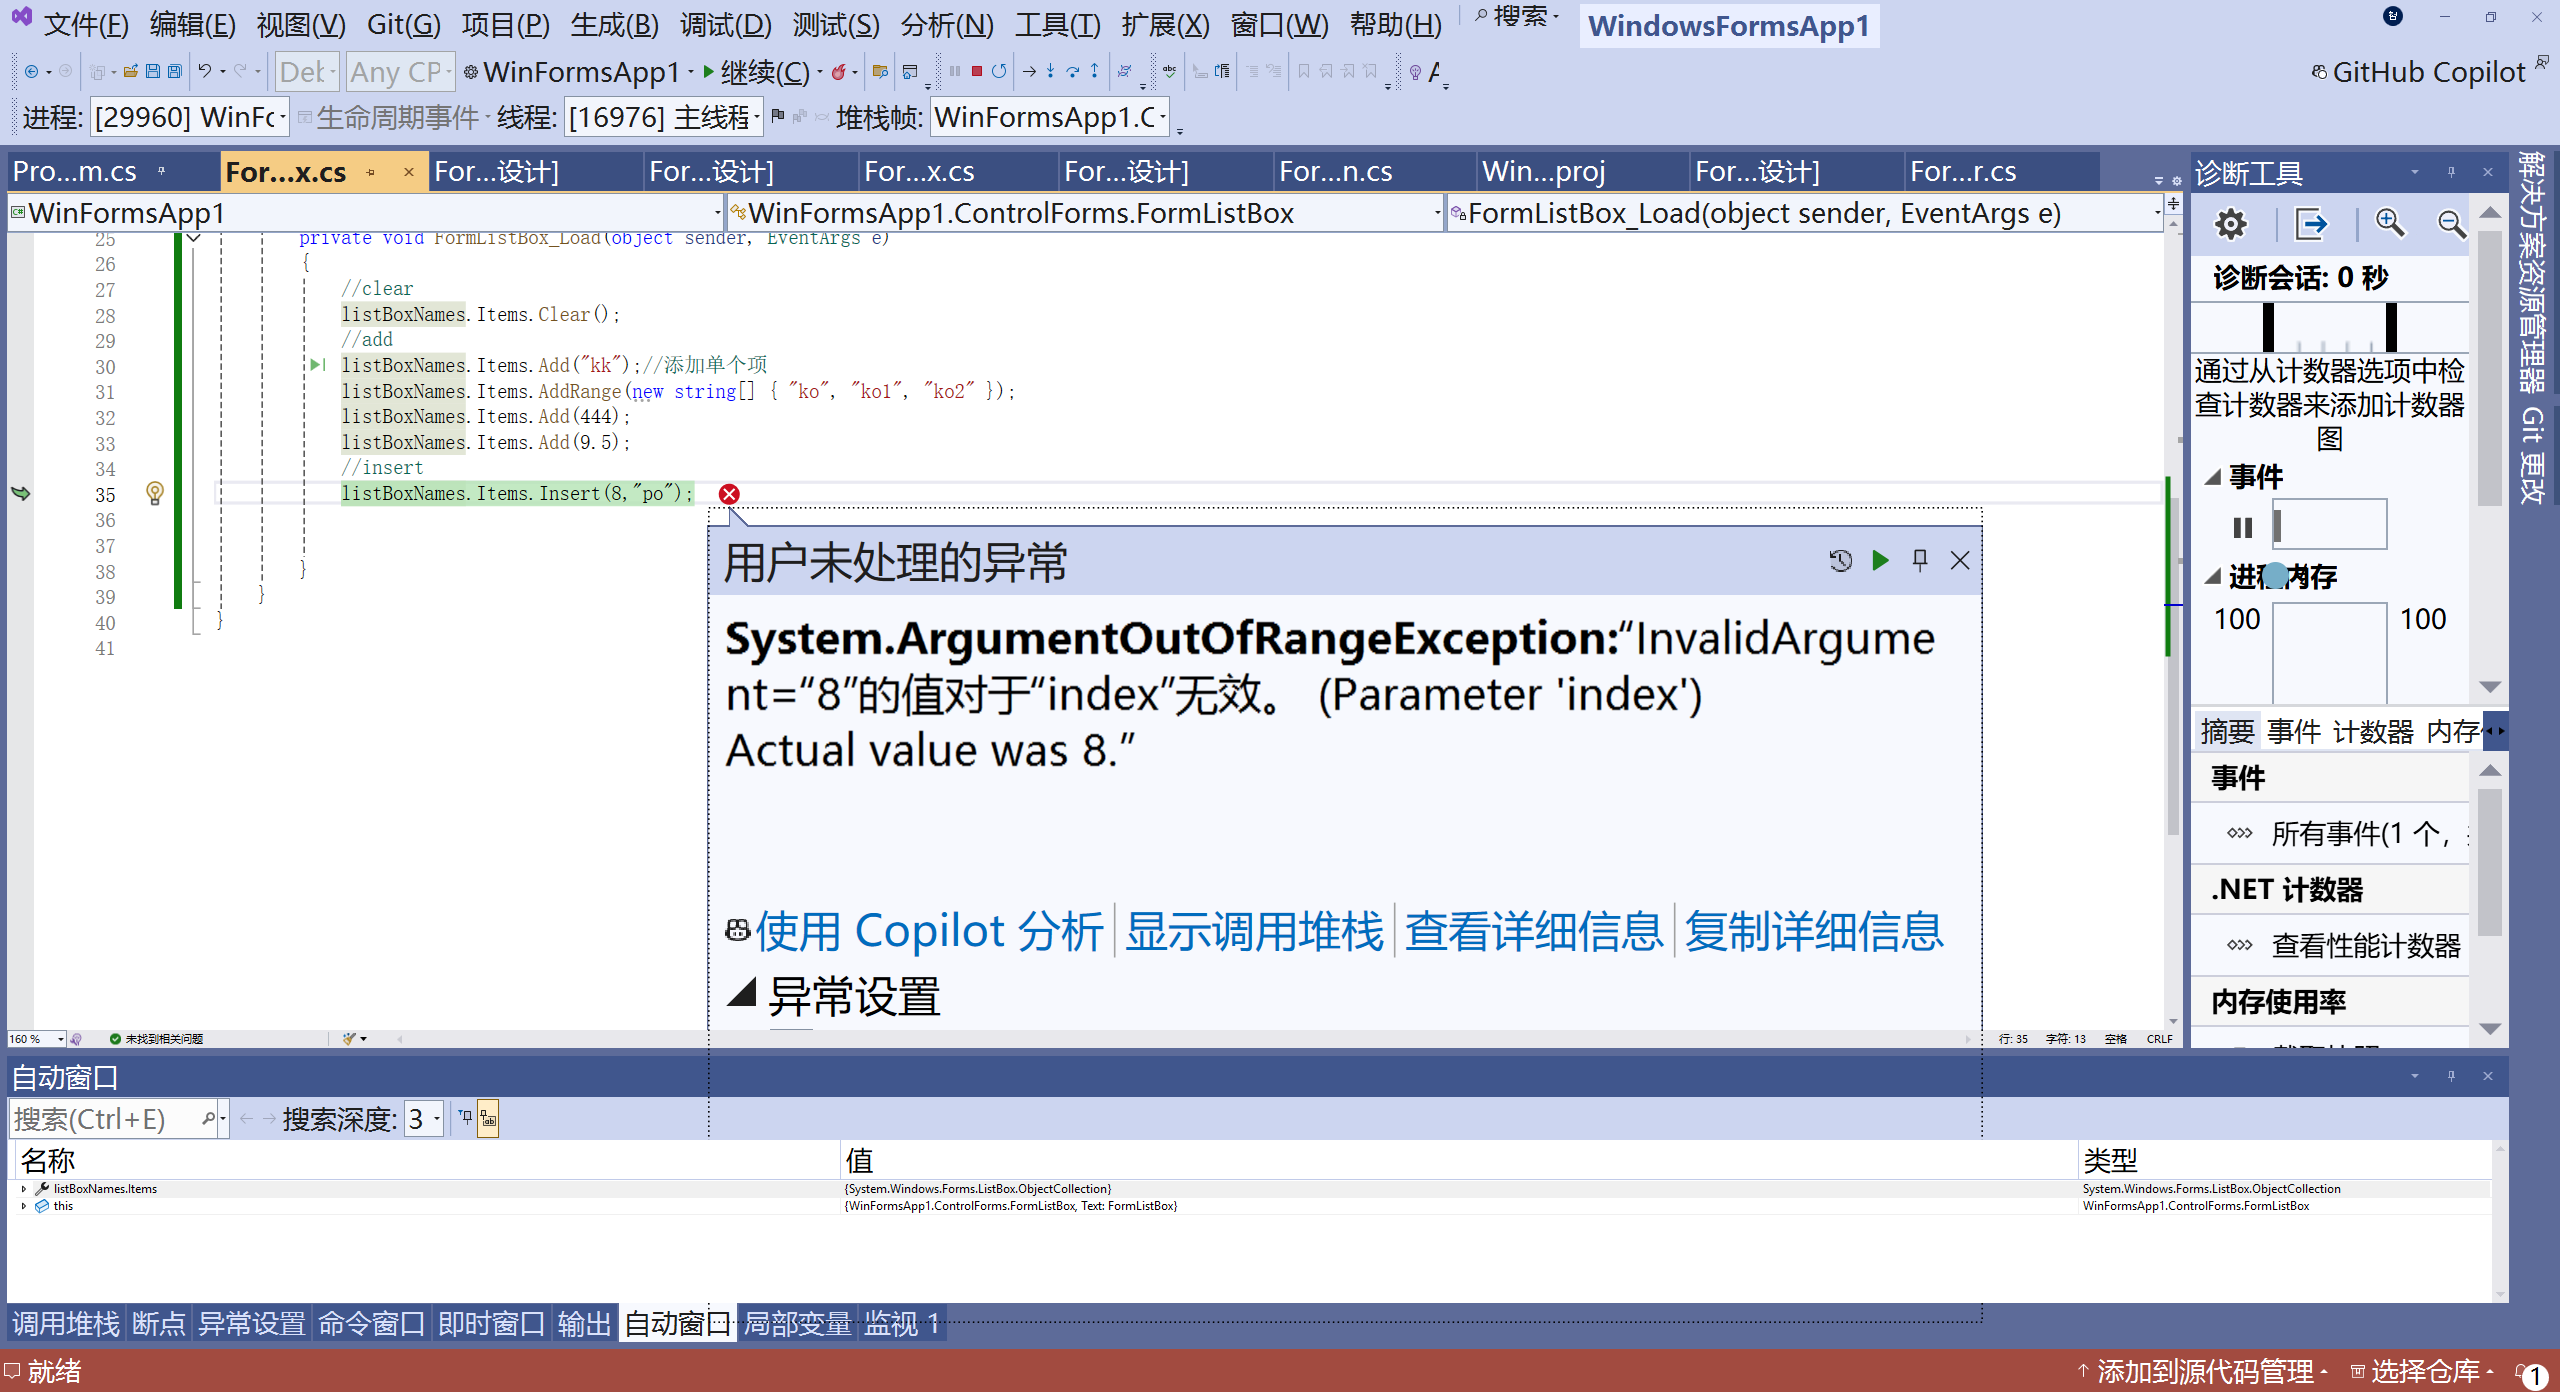Click 查看详细信息 link
This screenshot has height=1392, width=2560.
[x=1533, y=931]
